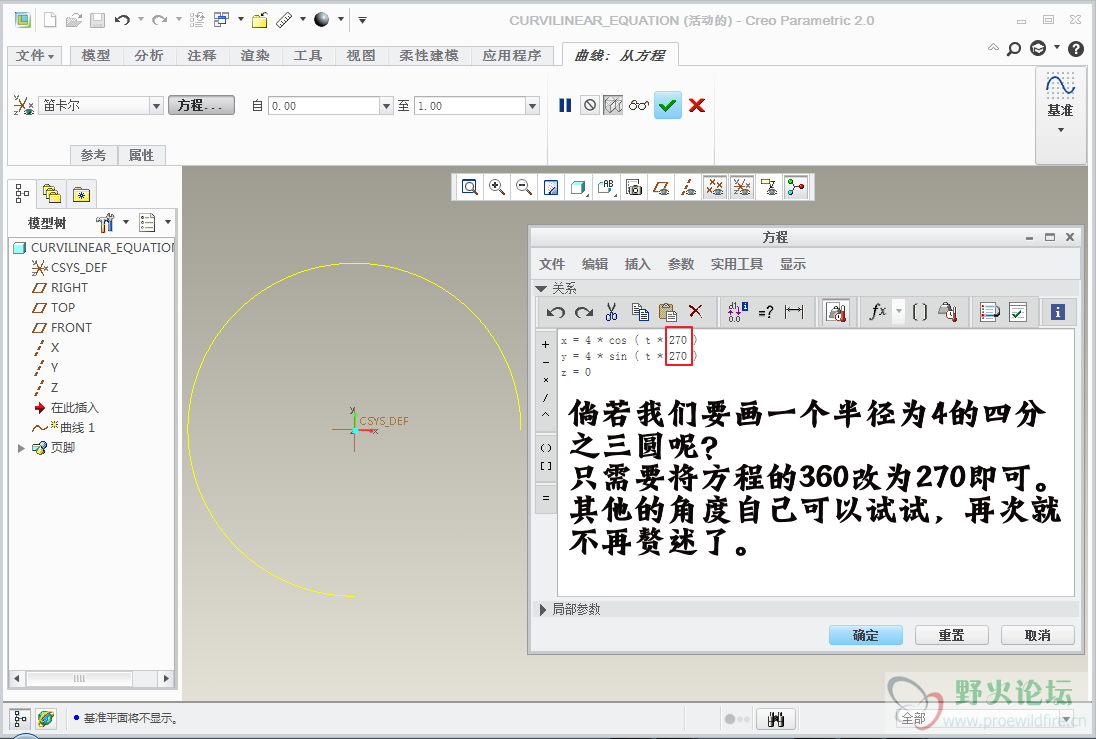The height and width of the screenshot is (739, 1096).
Task: Open the 至 range end value dropdown
Action: click(533, 106)
